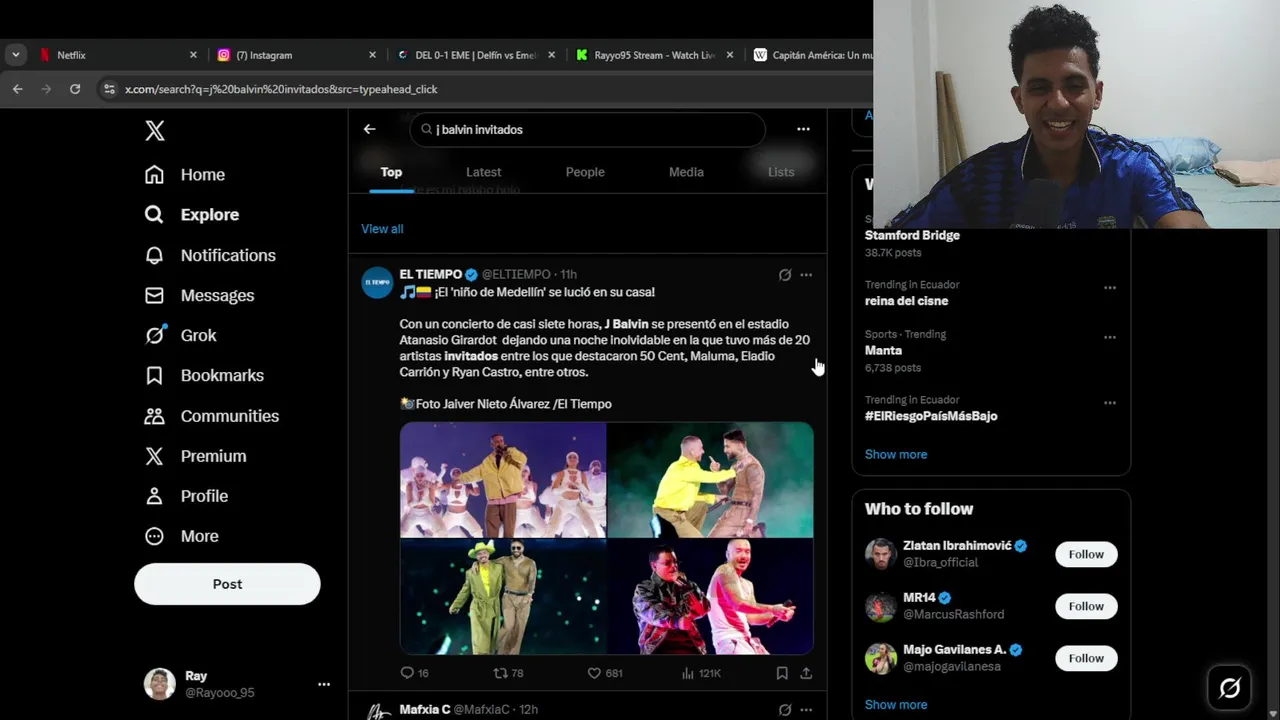
Task: Reply to EL TIEMPO tweet with 16 replies
Action: (414, 673)
